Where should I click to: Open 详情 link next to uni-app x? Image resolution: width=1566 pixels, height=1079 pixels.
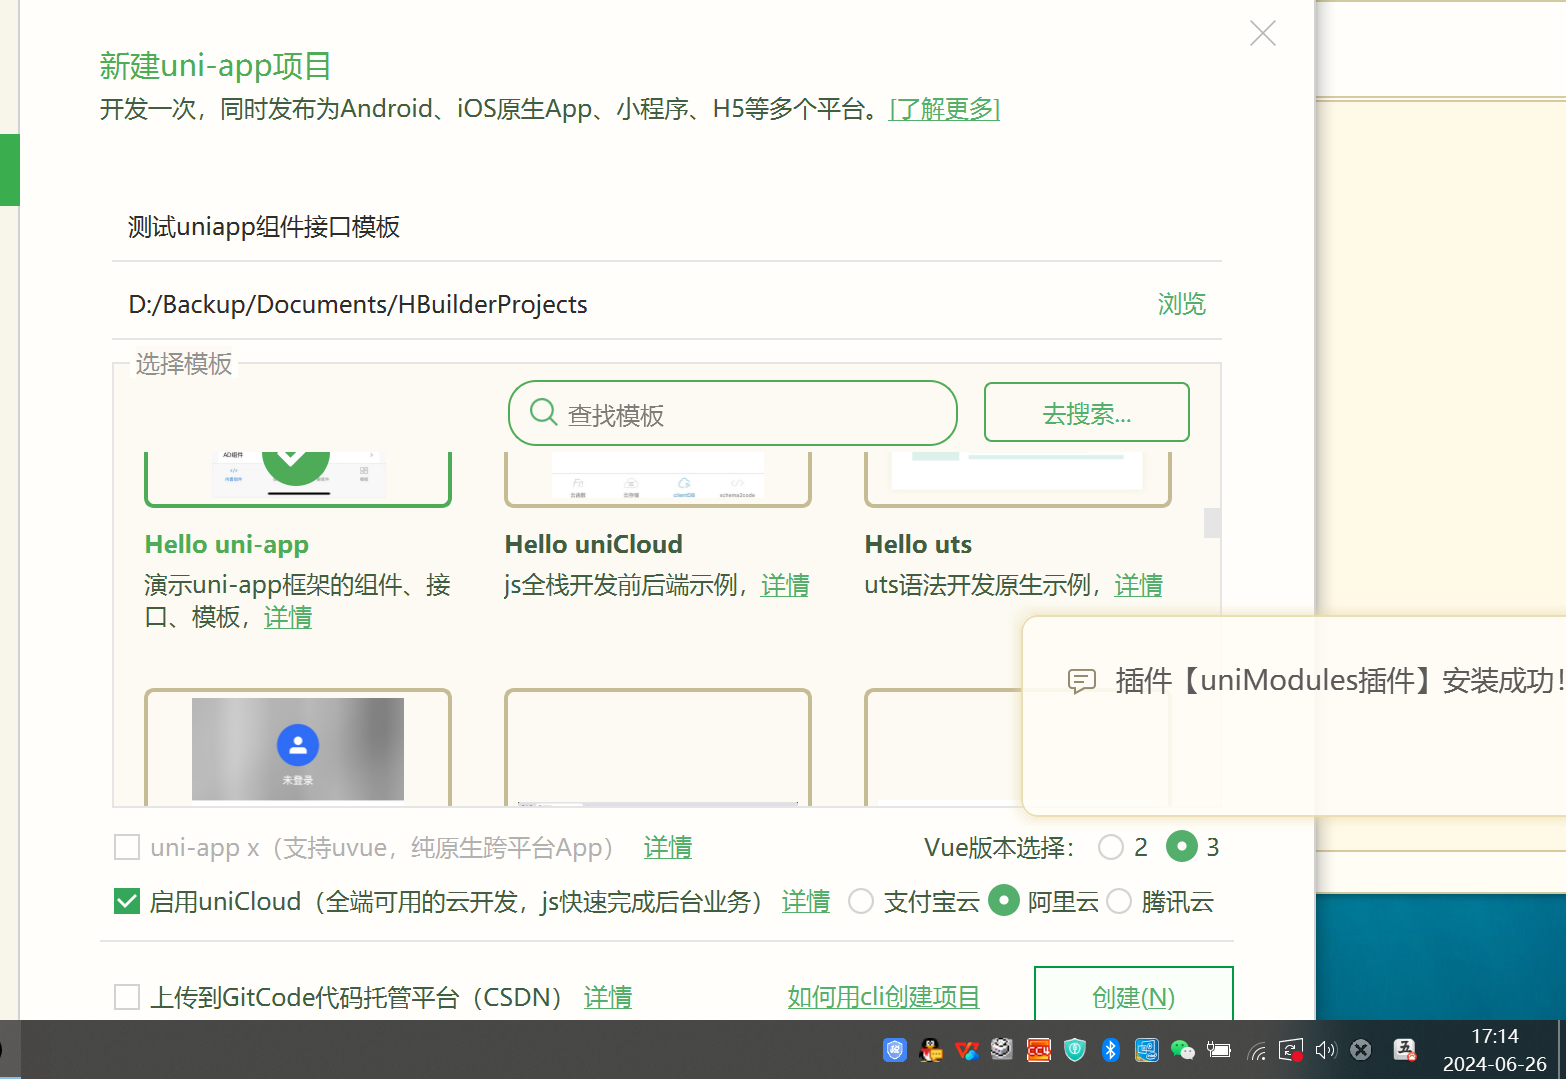pos(668,847)
